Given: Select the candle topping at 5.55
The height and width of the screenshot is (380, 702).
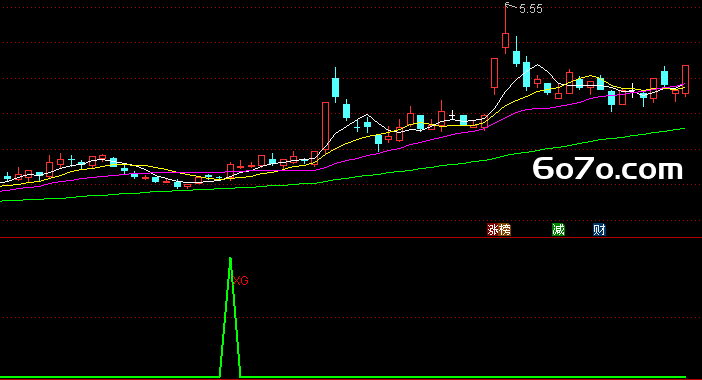Looking at the screenshot, I should (505, 29).
